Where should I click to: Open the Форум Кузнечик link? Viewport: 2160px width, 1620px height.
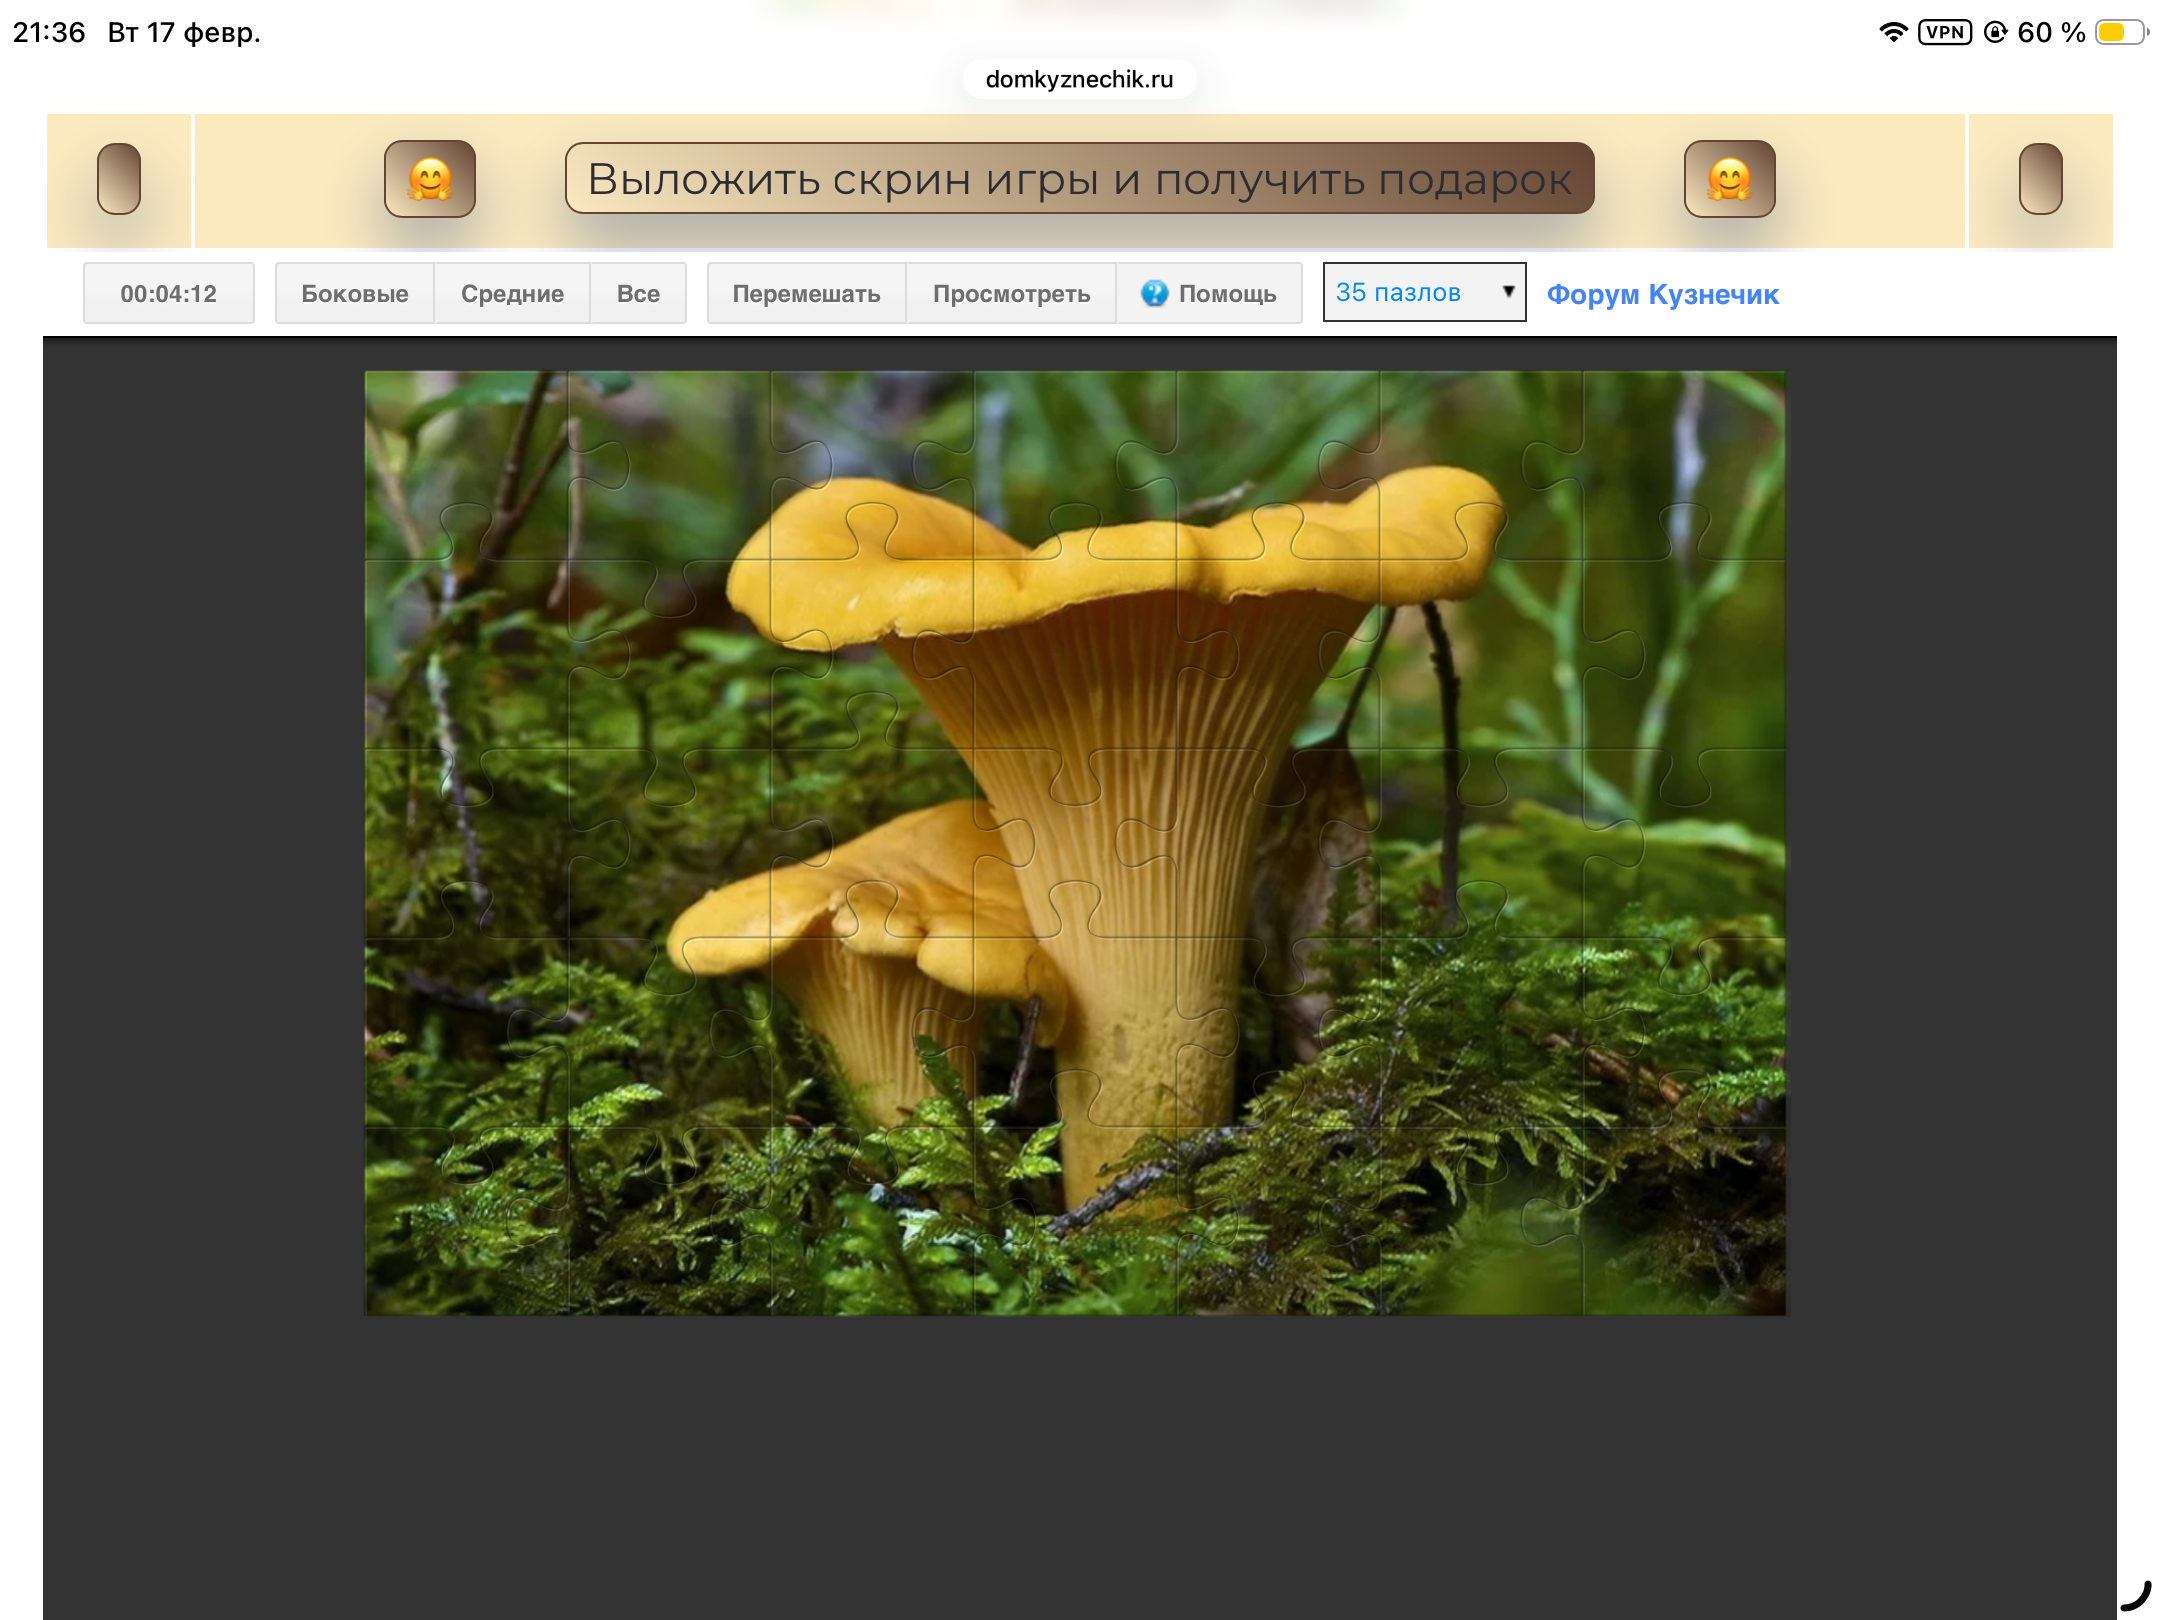point(1662,294)
